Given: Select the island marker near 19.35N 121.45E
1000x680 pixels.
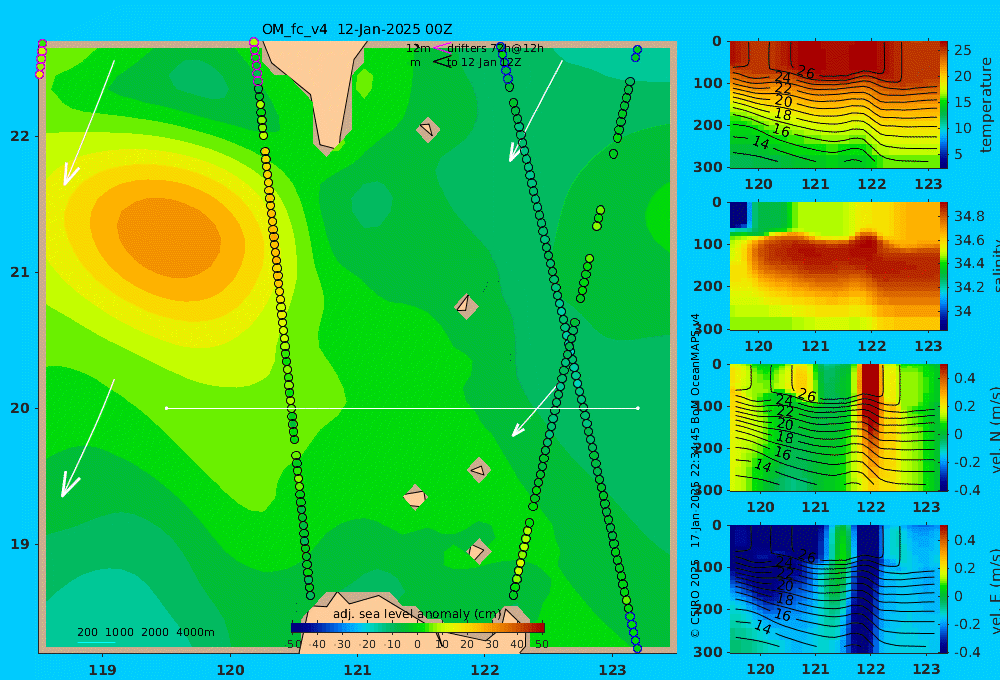Looking at the screenshot, I should (x=415, y=497).
